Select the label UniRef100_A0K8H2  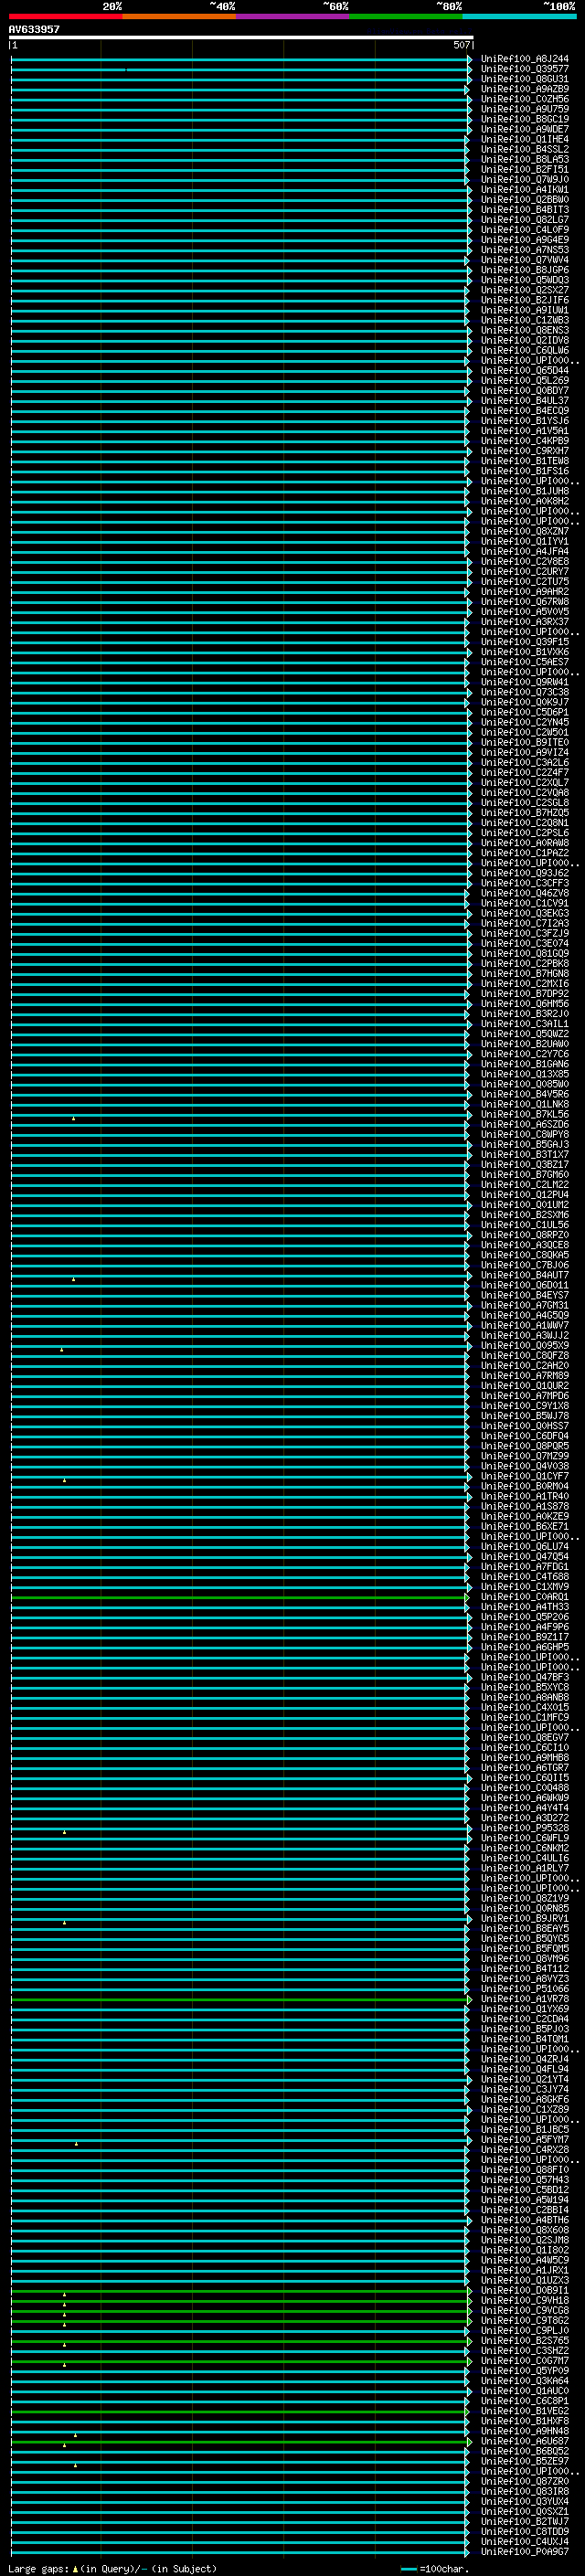(525, 501)
